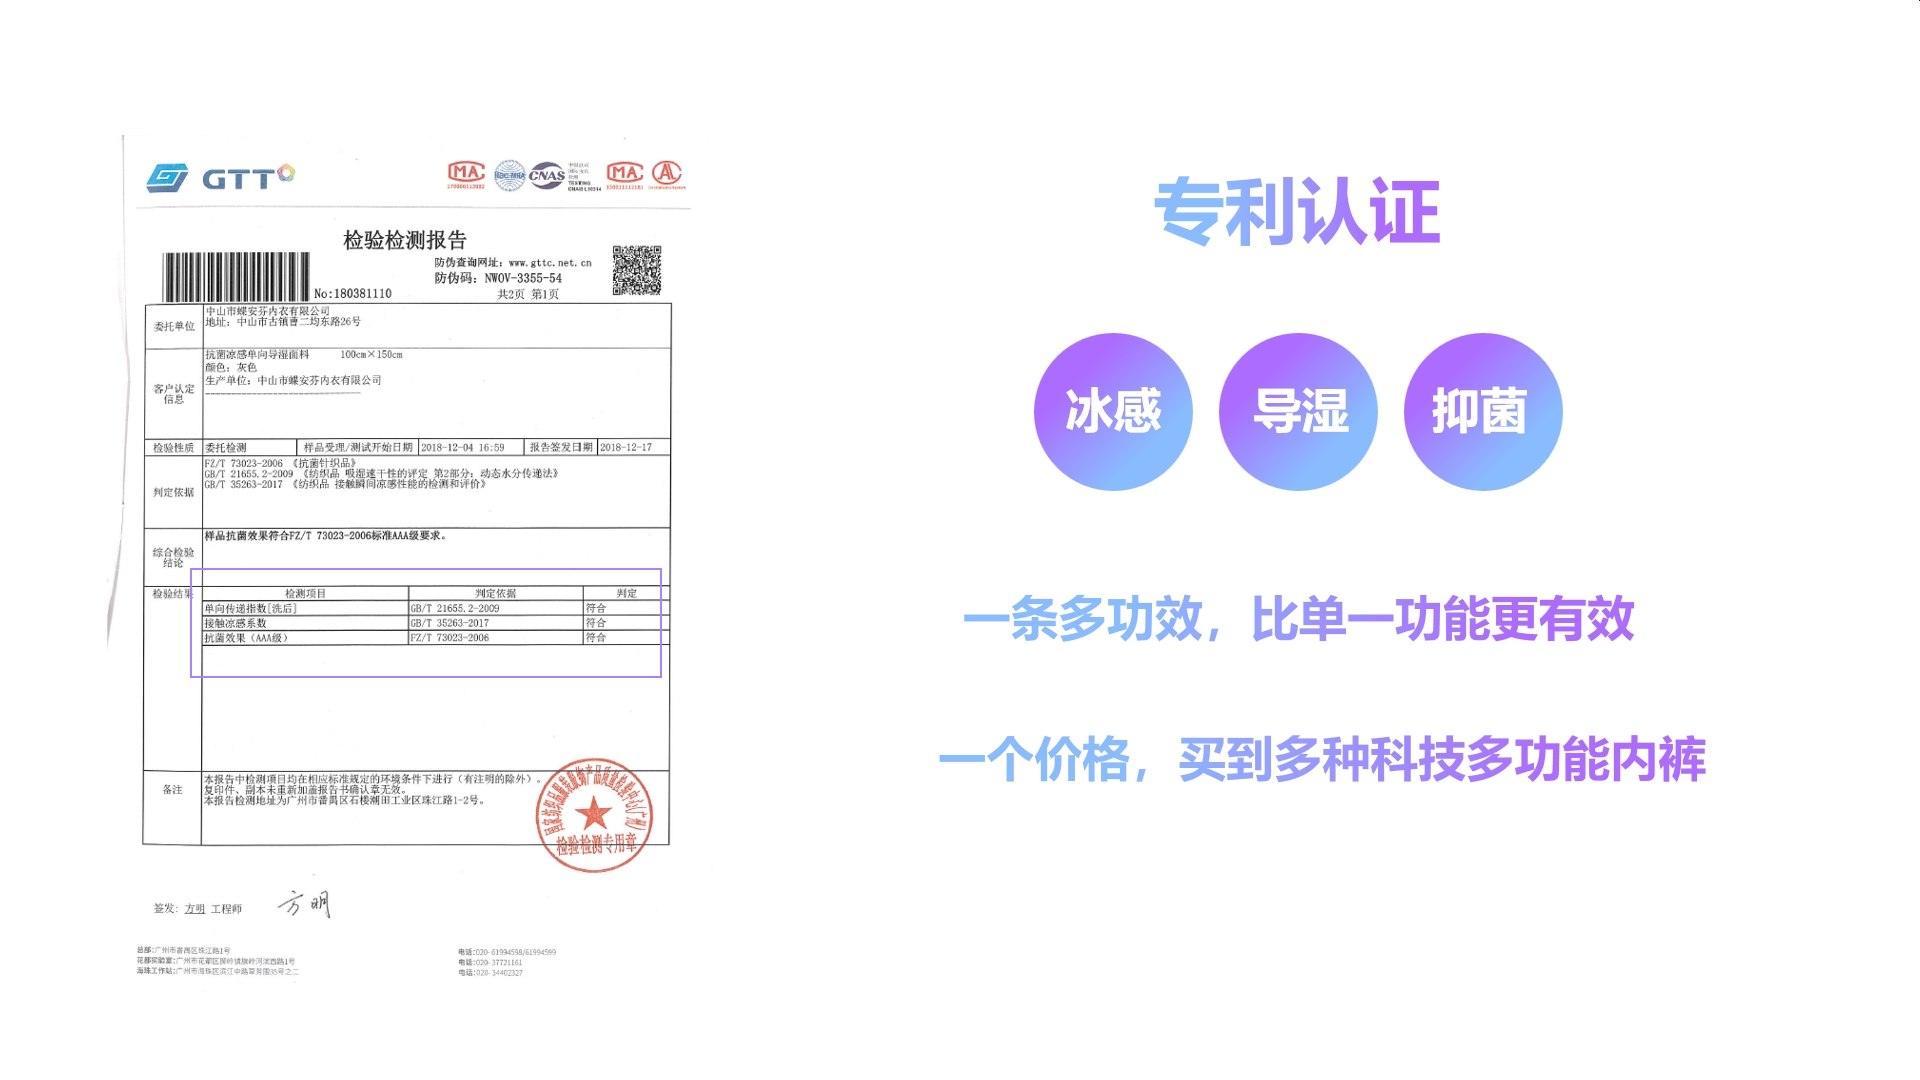
Task: Click the 检验检测报告 document title
Action: pyautogui.click(x=405, y=240)
